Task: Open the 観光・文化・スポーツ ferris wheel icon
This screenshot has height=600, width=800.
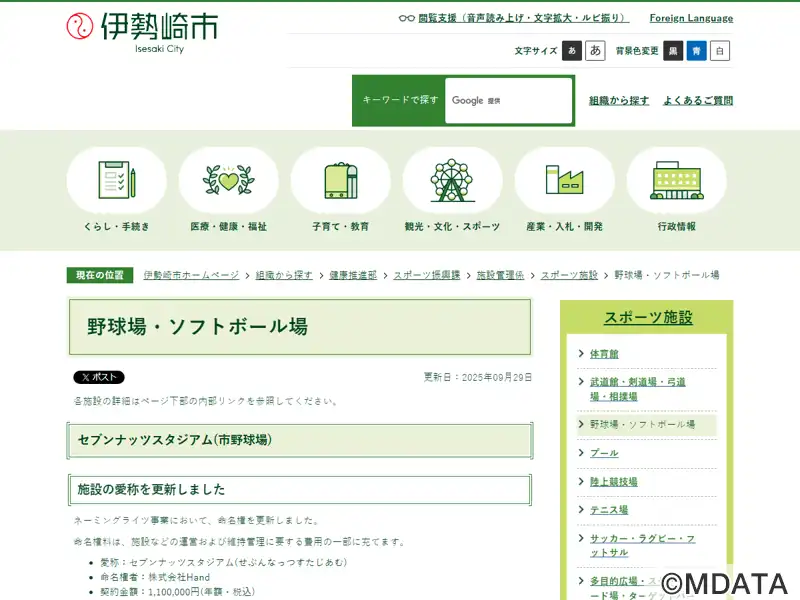Action: click(452, 180)
